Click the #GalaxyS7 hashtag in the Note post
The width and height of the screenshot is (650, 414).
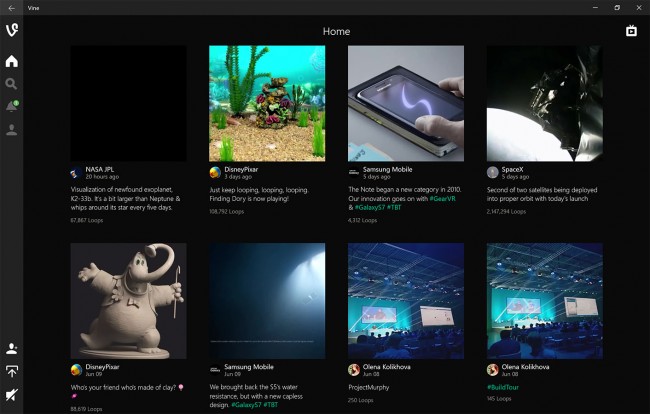click(370, 207)
